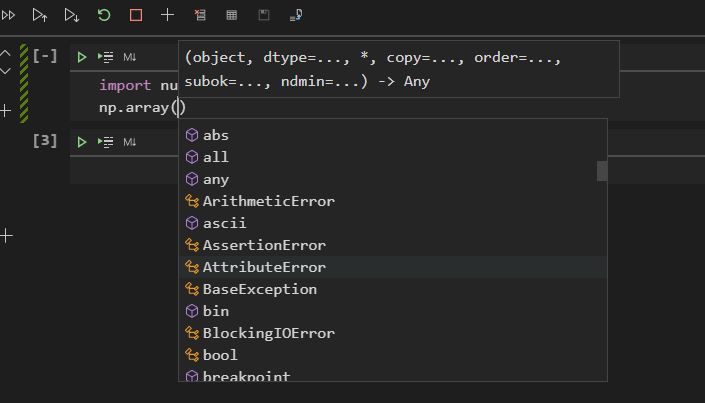The width and height of the screenshot is (705, 403).
Task: Pick AssertionError in the autocomplete list
Action: [x=393, y=245]
